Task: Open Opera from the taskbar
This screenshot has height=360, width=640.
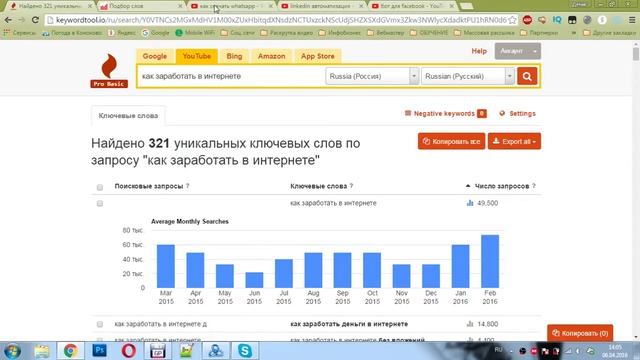Action: [x=129, y=351]
